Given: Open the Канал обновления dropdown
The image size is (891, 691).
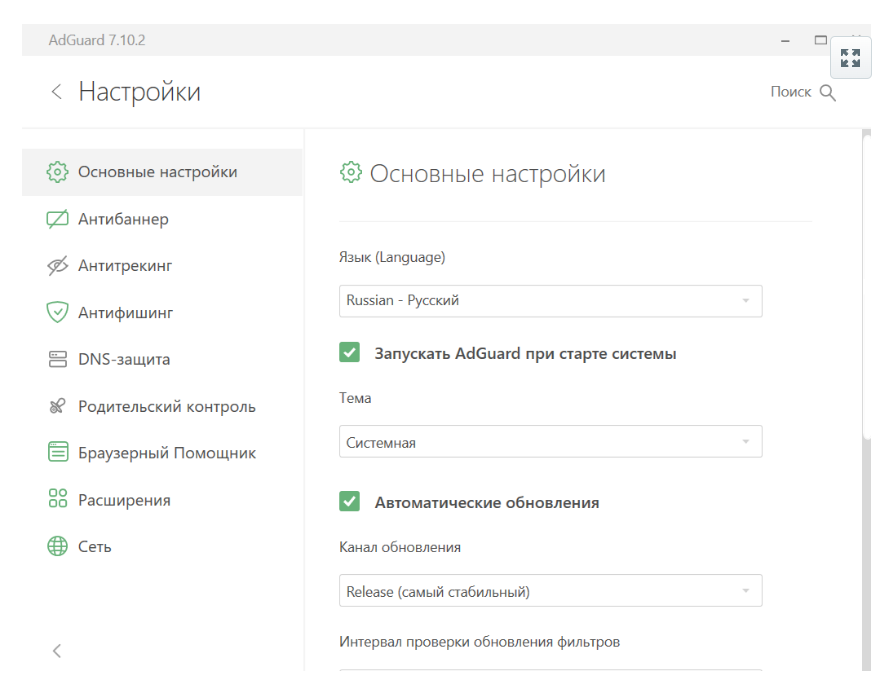Looking at the screenshot, I should pyautogui.click(x=551, y=591).
